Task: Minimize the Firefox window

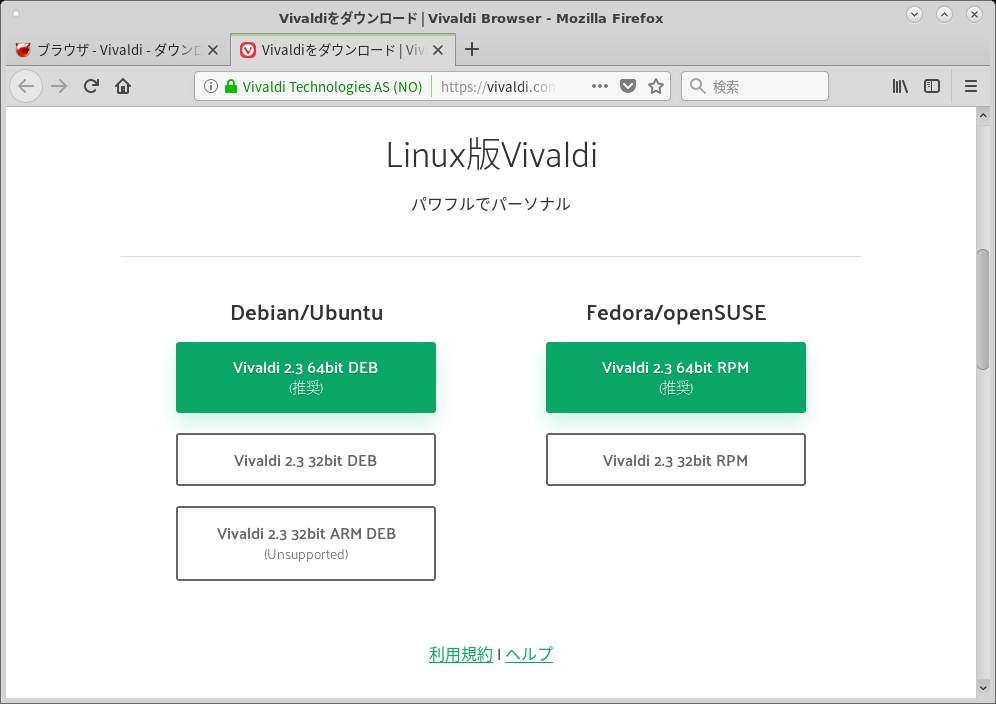Action: 914,14
